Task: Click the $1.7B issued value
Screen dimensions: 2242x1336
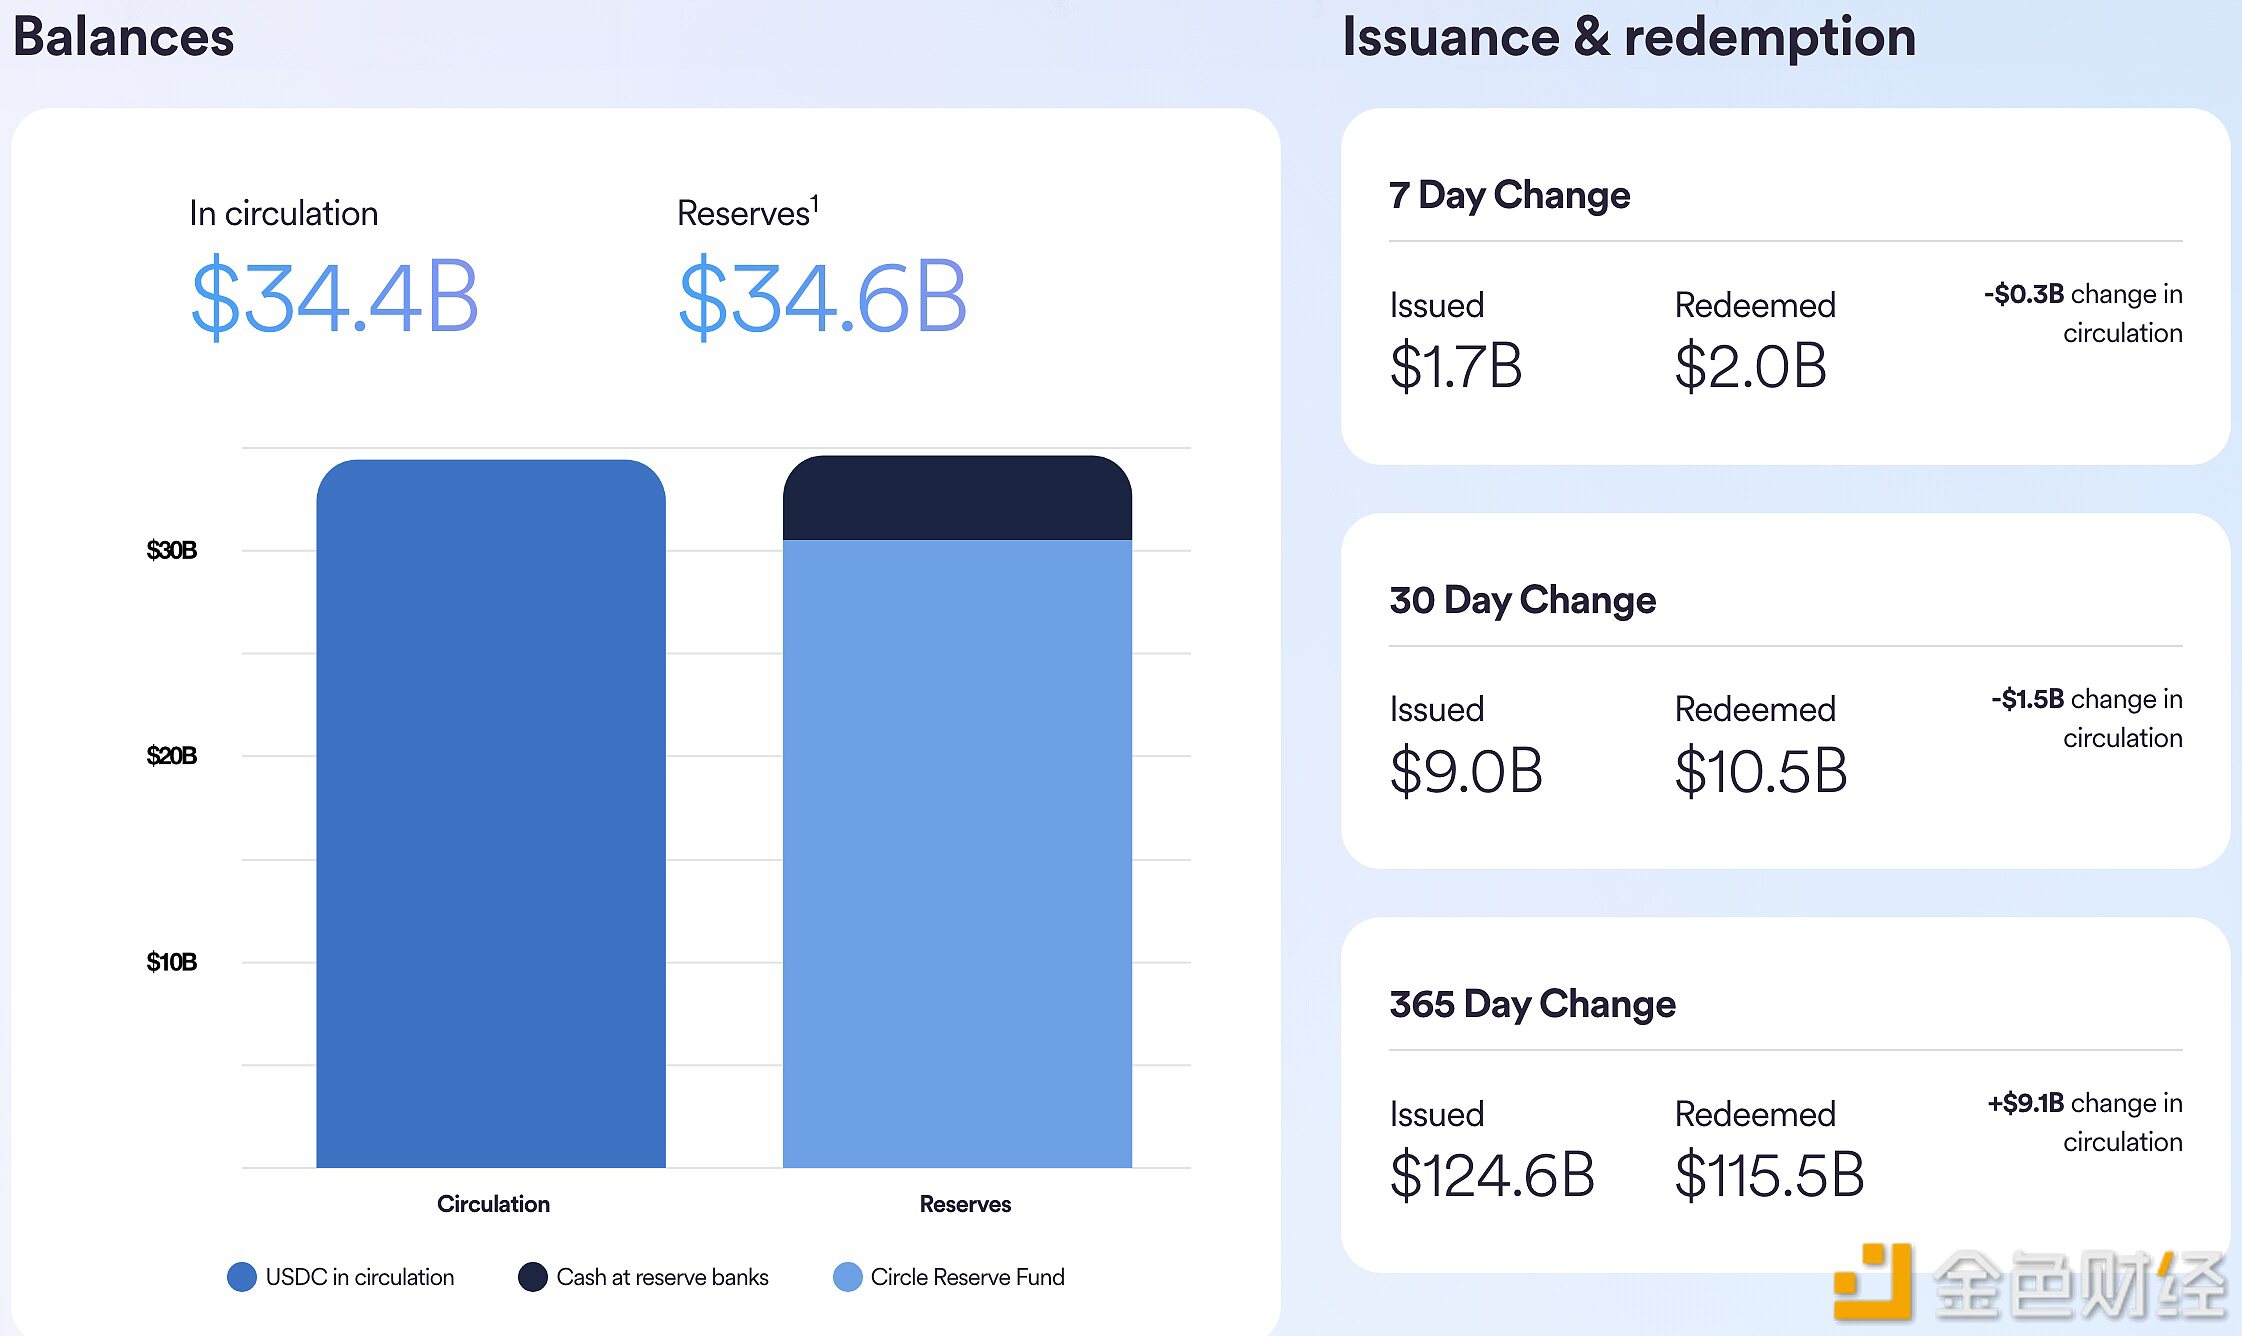Action: [1456, 366]
